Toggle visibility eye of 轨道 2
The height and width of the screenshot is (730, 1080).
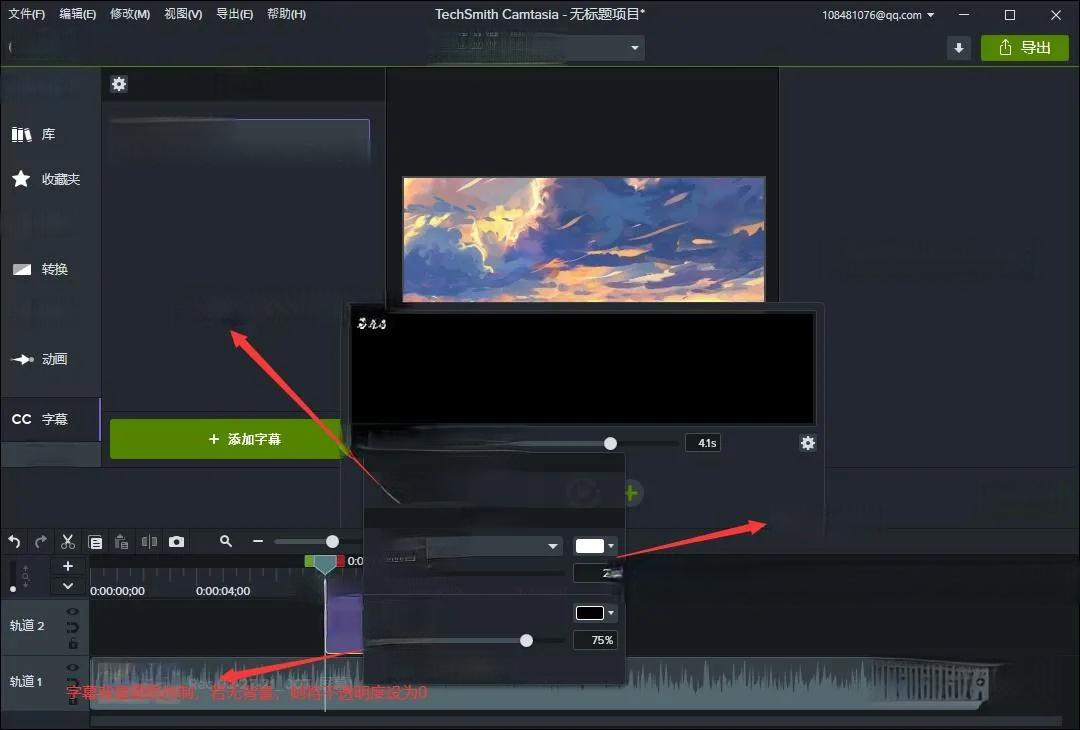pos(73,612)
